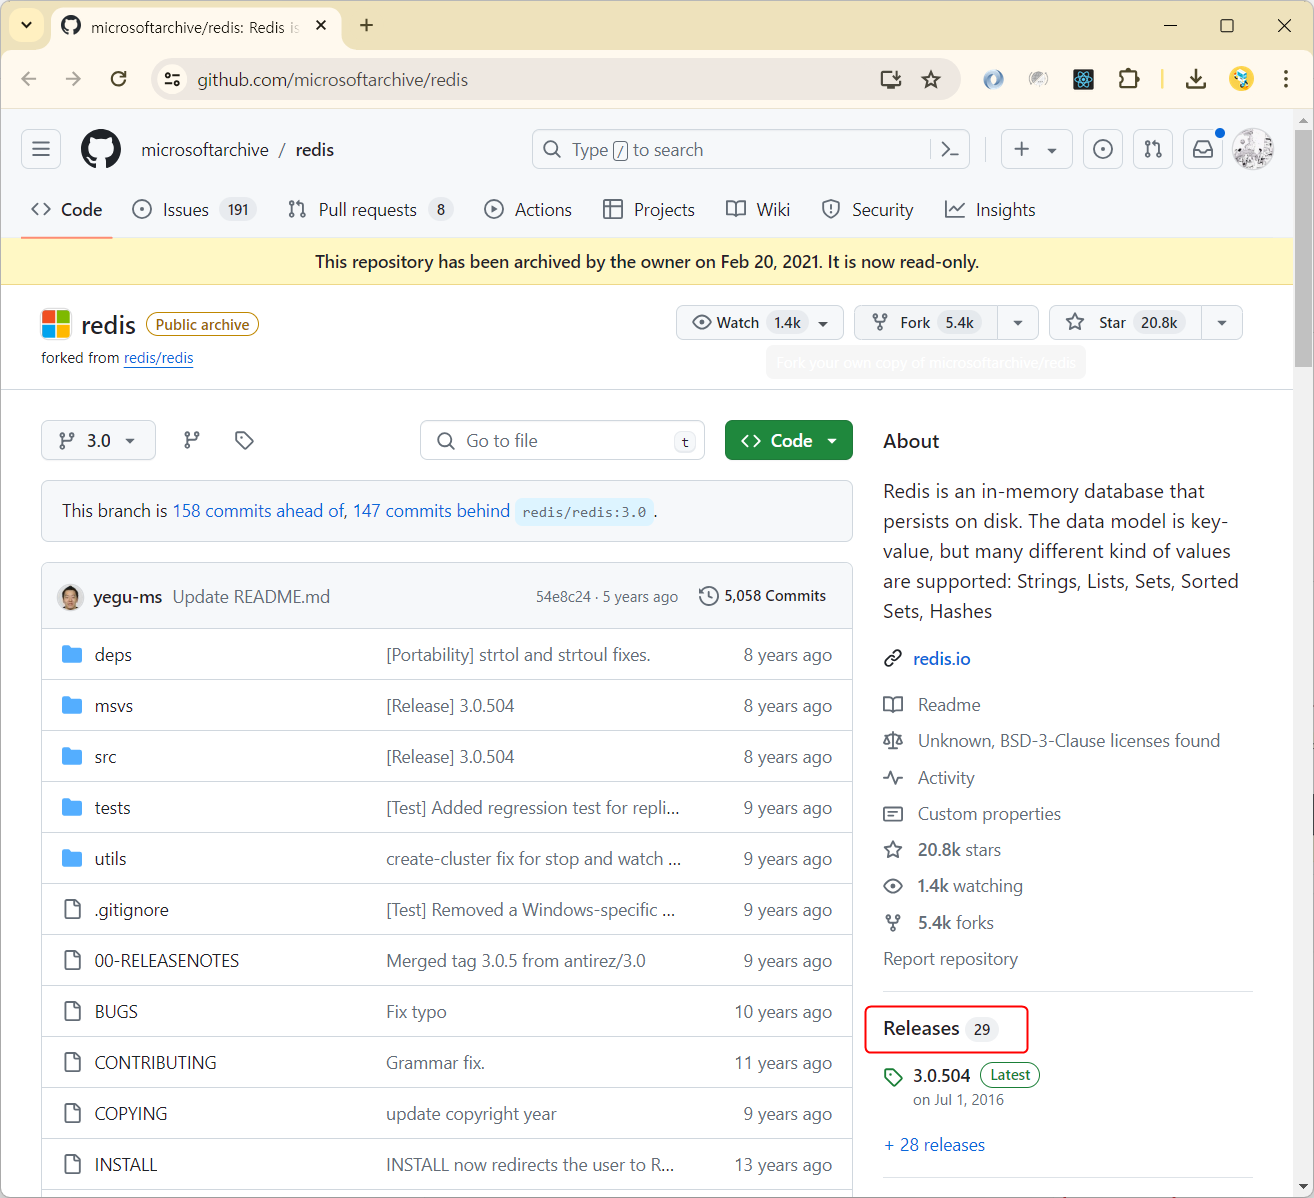The width and height of the screenshot is (1314, 1198).
Task: Star the redis repository
Action: click(1125, 323)
